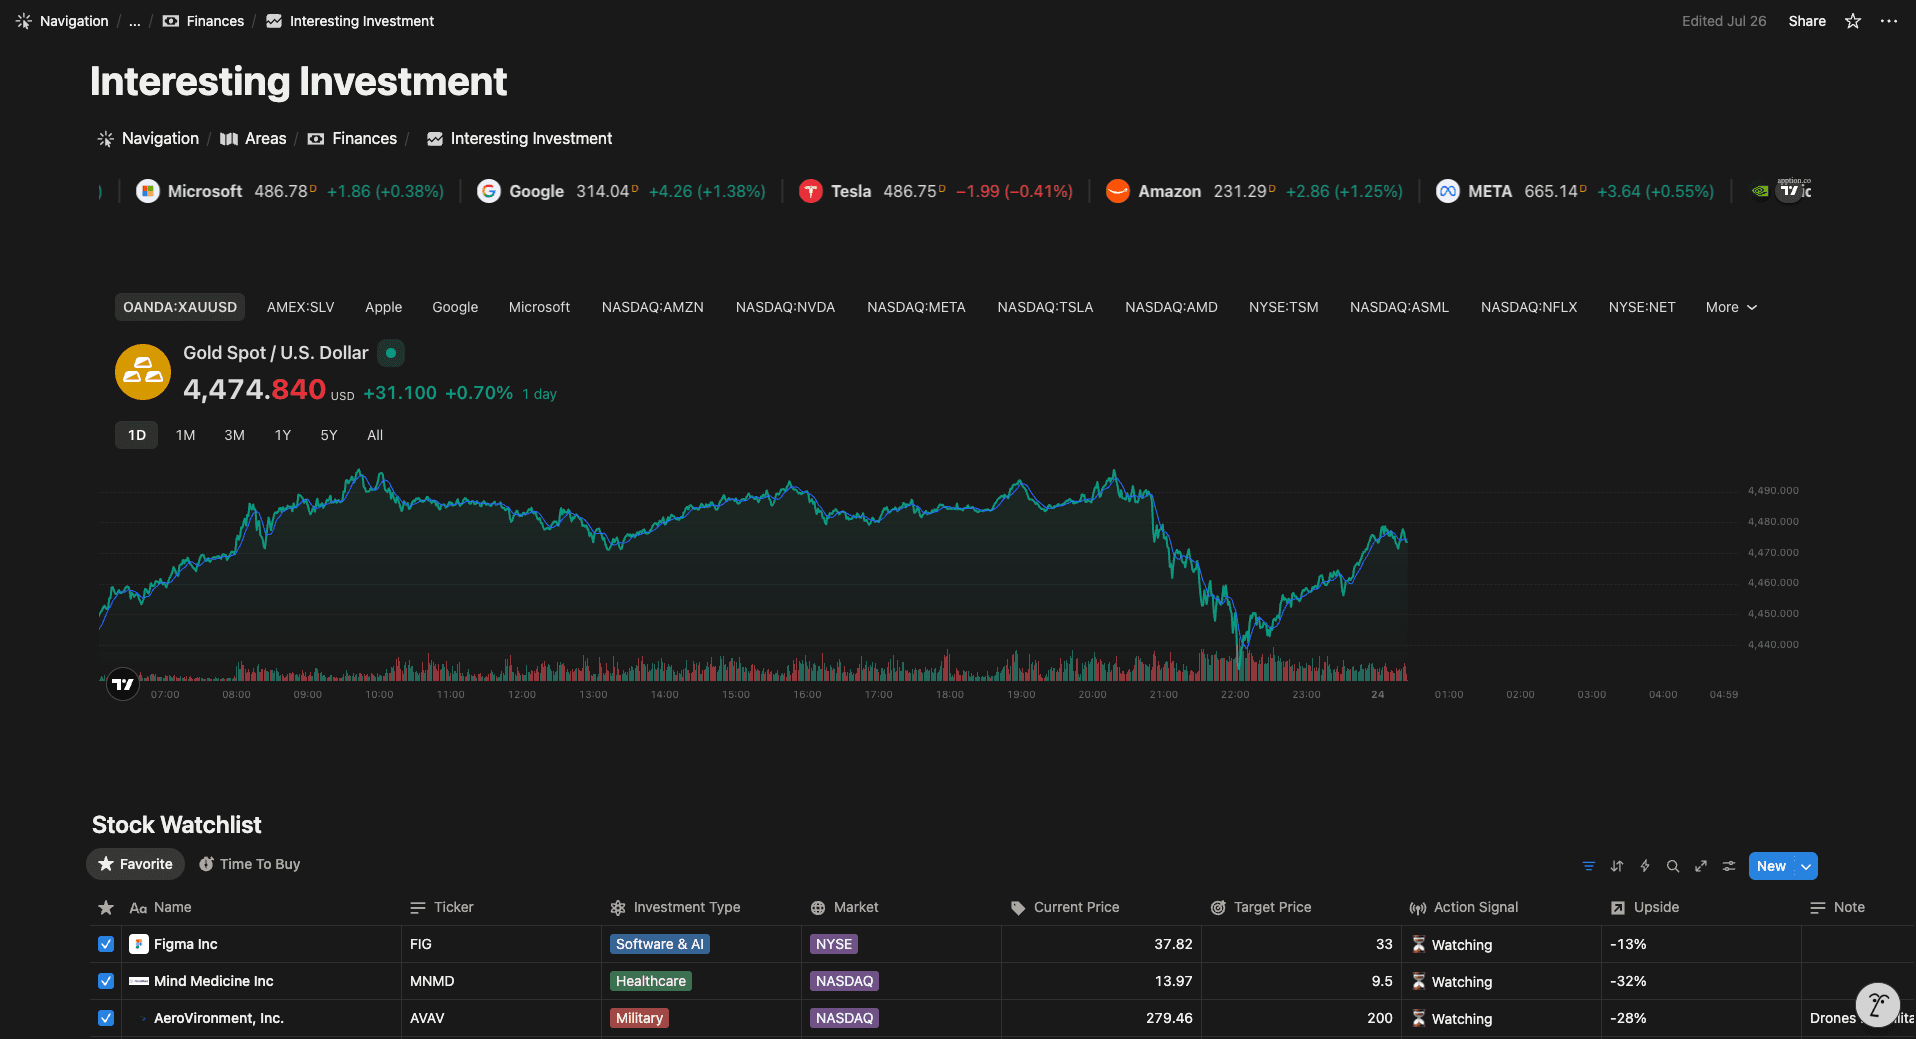Click the Tesla logo in ticker tape
Image resolution: width=1916 pixels, height=1039 pixels.
point(811,191)
